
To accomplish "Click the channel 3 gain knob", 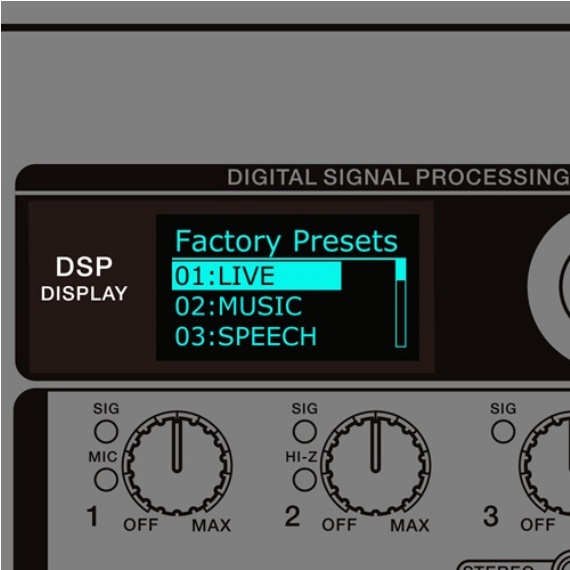I will 545,463.
